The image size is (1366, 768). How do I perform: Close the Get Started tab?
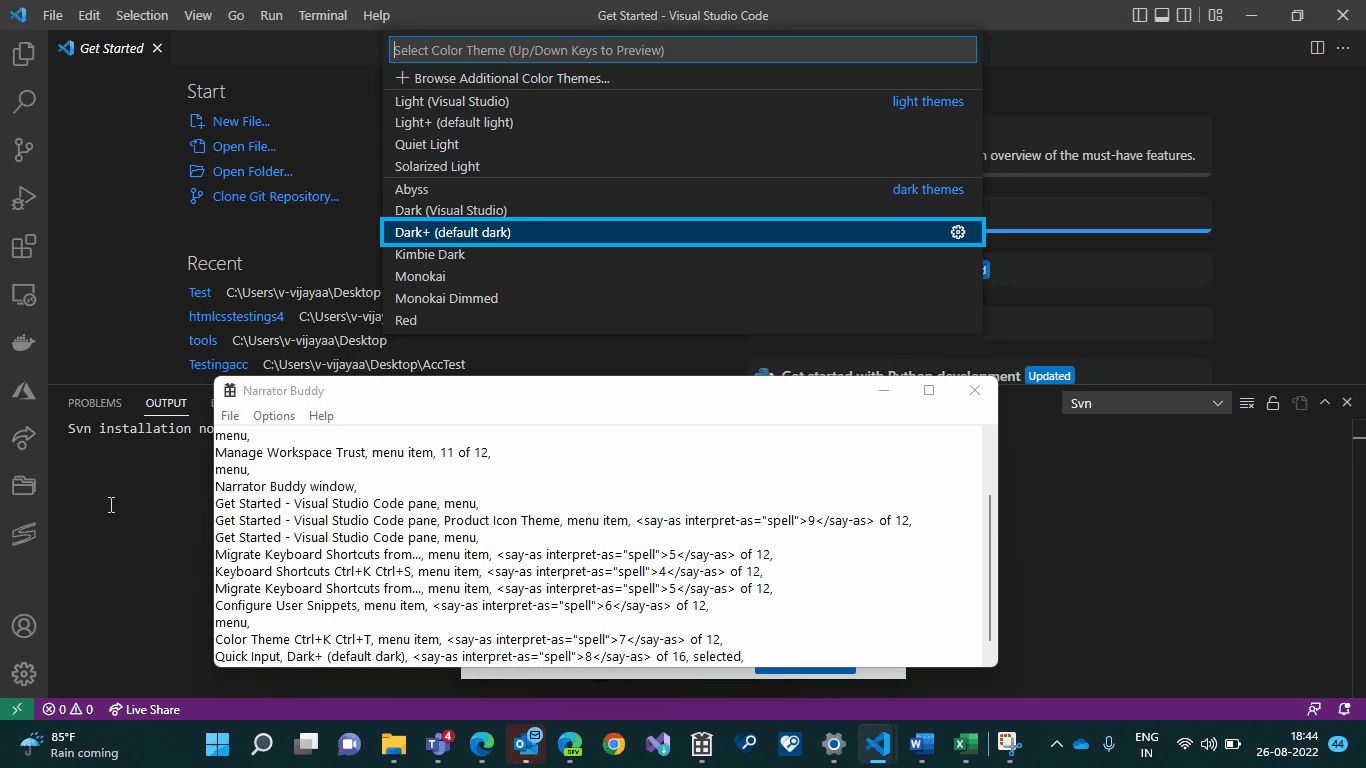pos(157,48)
